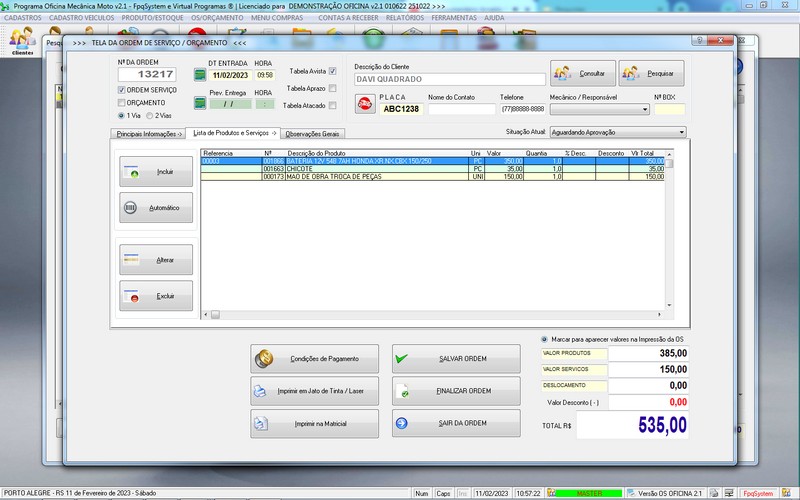The height and width of the screenshot is (500, 800).
Task: Click the SAIR DA ORDEM button
Action: [456, 423]
